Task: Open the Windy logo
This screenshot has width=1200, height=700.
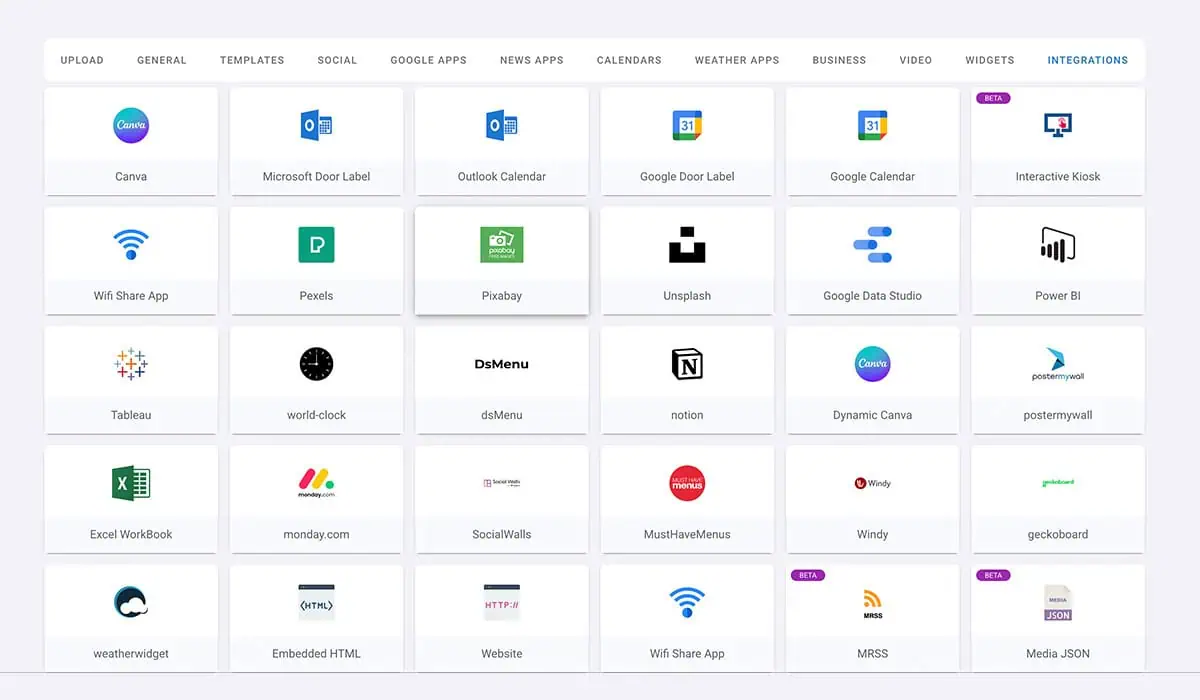Action: [x=872, y=483]
